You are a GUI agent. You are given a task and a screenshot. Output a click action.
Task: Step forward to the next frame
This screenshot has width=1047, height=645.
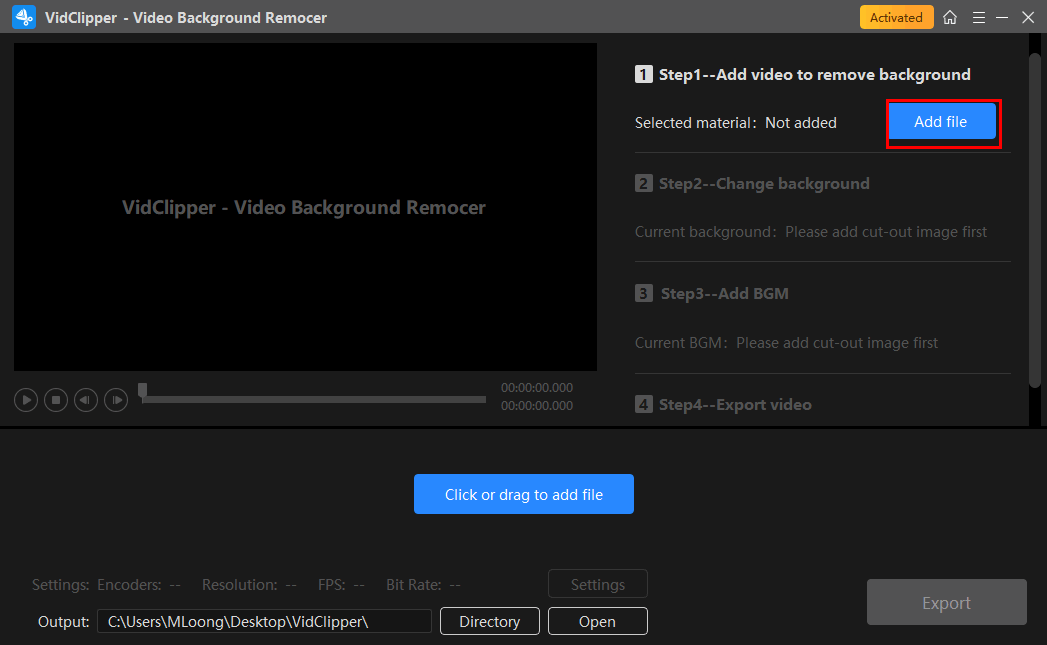(117, 400)
